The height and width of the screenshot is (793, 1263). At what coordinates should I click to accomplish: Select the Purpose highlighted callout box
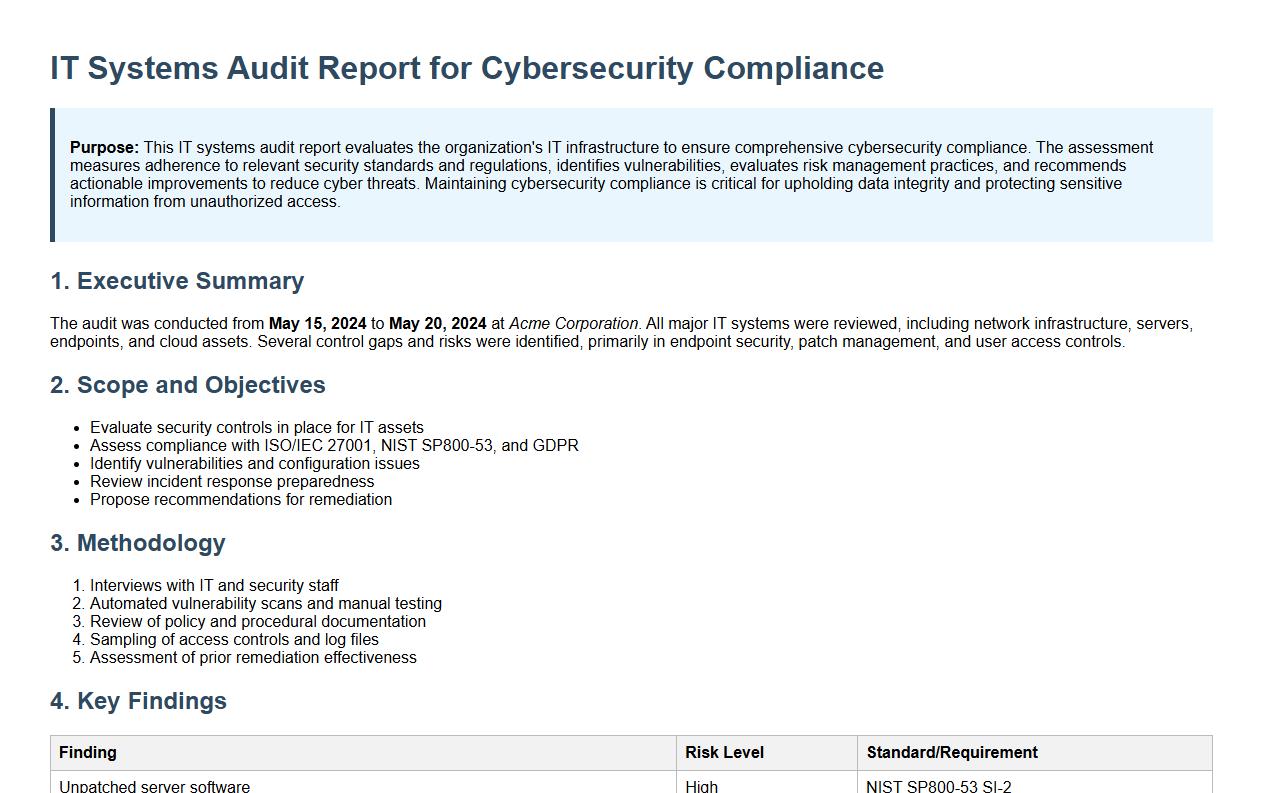[x=631, y=172]
